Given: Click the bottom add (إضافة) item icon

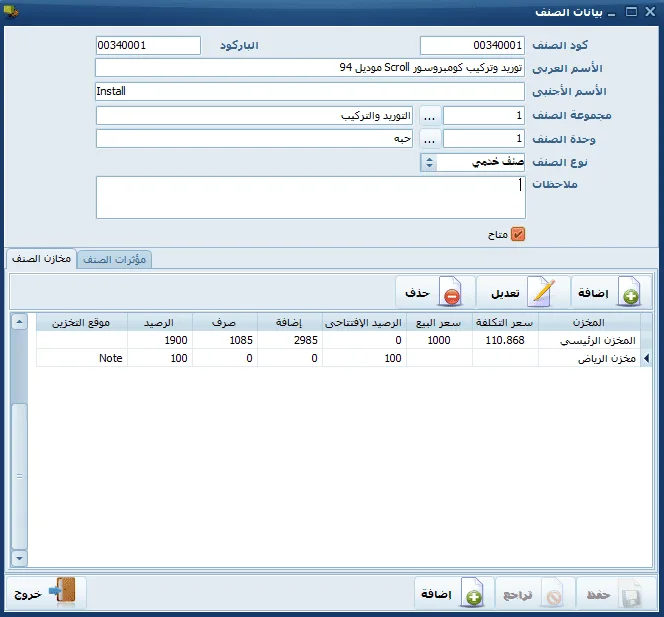Looking at the screenshot, I should pyautogui.click(x=472, y=594).
